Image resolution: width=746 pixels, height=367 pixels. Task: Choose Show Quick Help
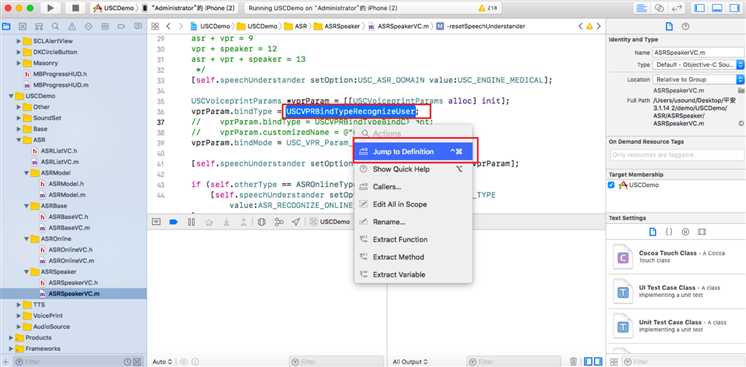tap(413, 169)
